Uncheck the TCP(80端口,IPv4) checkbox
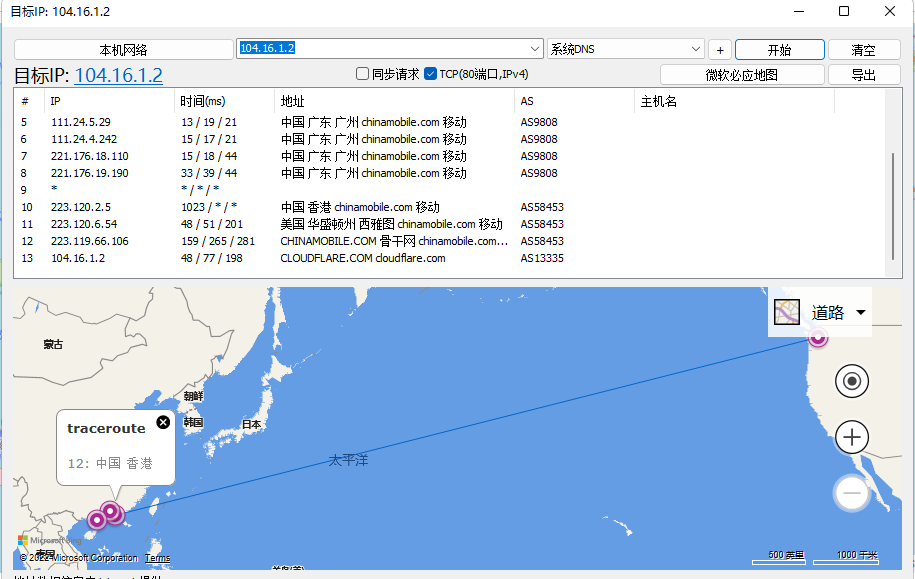 coord(431,74)
